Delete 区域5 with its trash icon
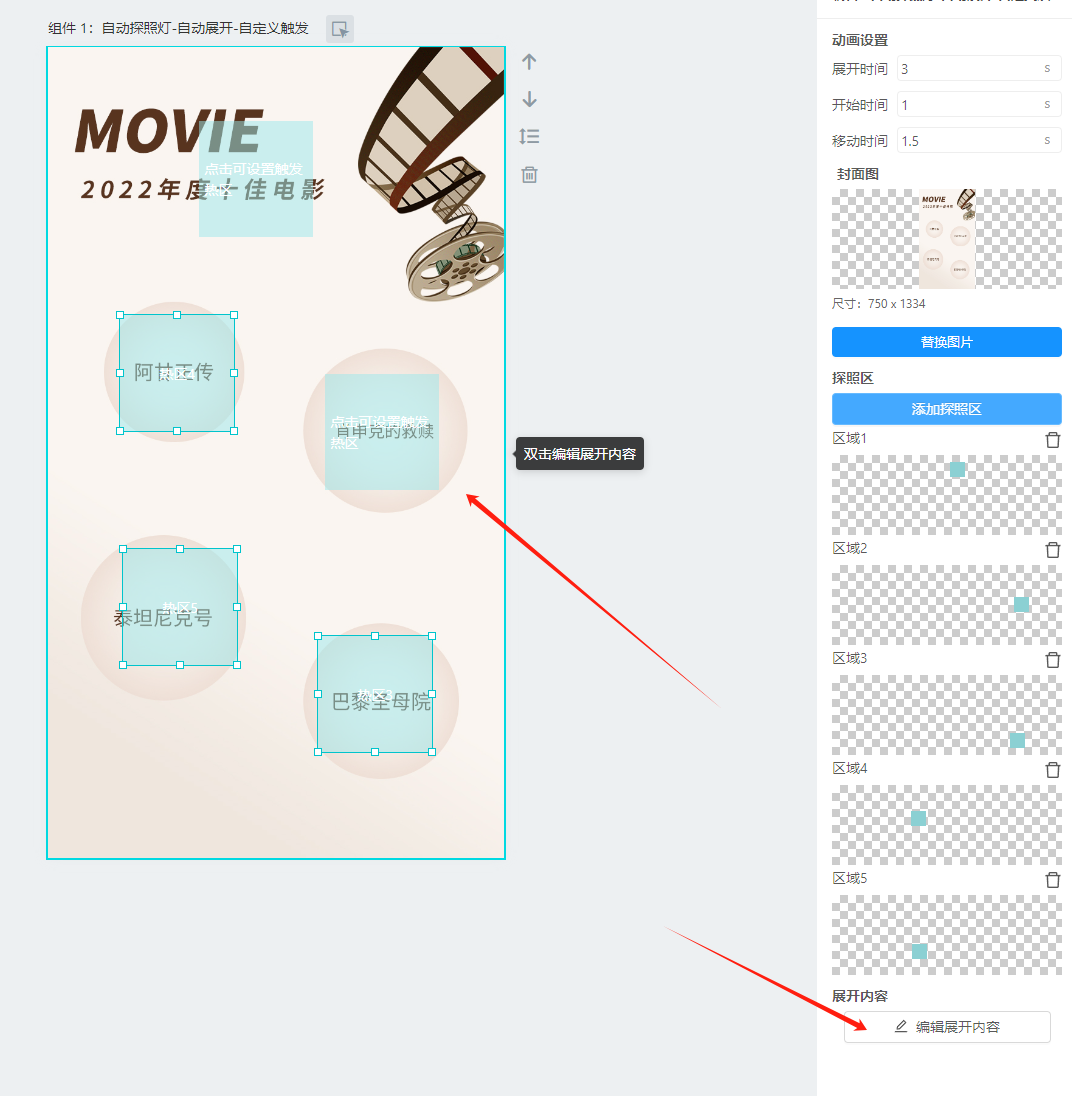This screenshot has width=1072, height=1096. point(1052,880)
